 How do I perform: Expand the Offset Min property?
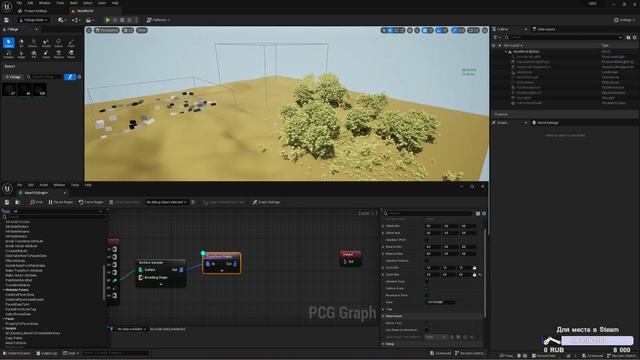383,226
